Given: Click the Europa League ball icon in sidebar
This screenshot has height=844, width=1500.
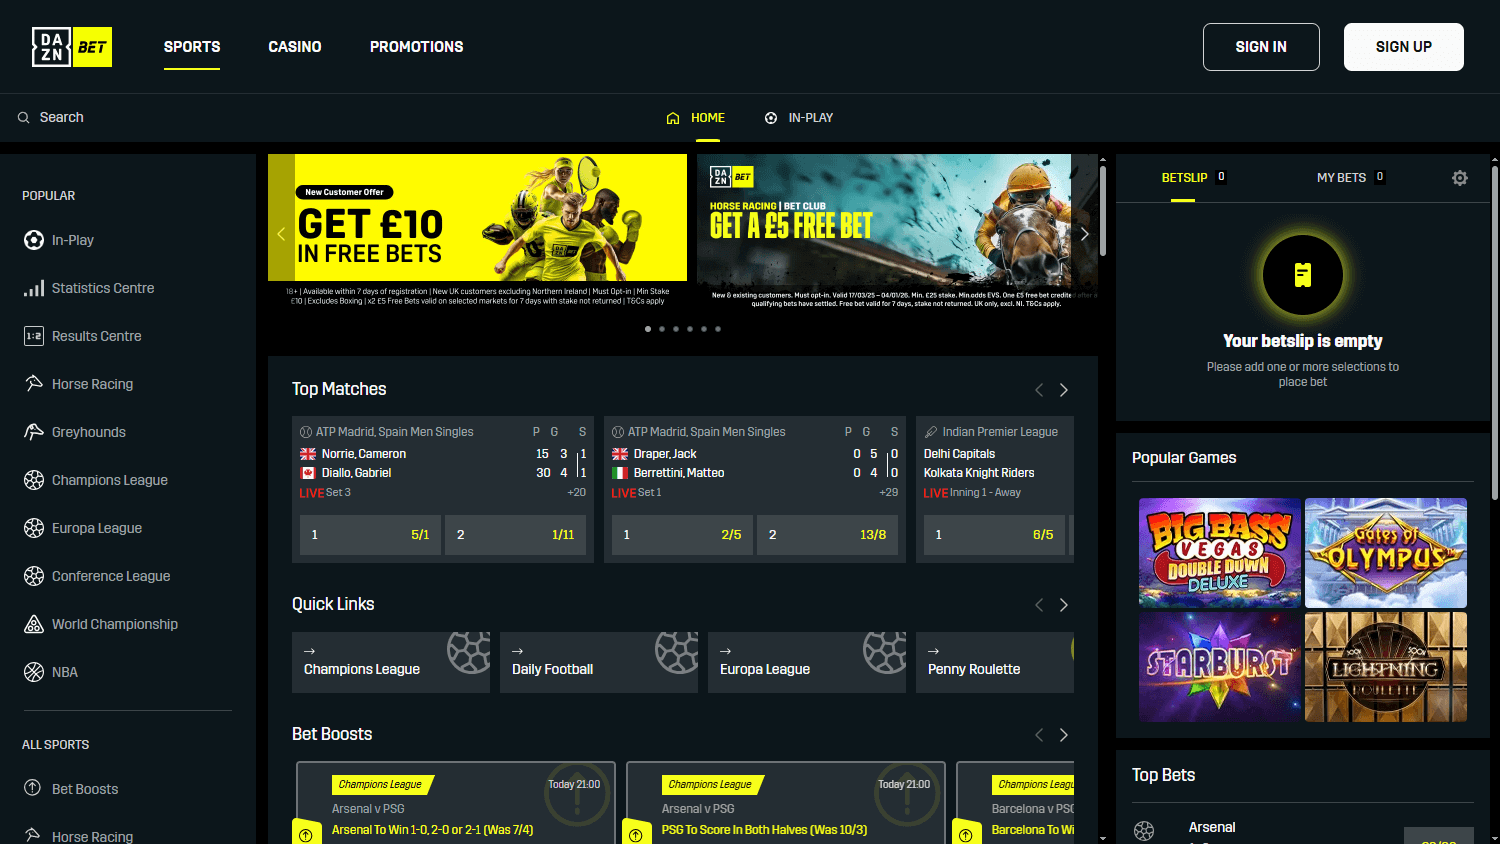Looking at the screenshot, I should pyautogui.click(x=34, y=528).
